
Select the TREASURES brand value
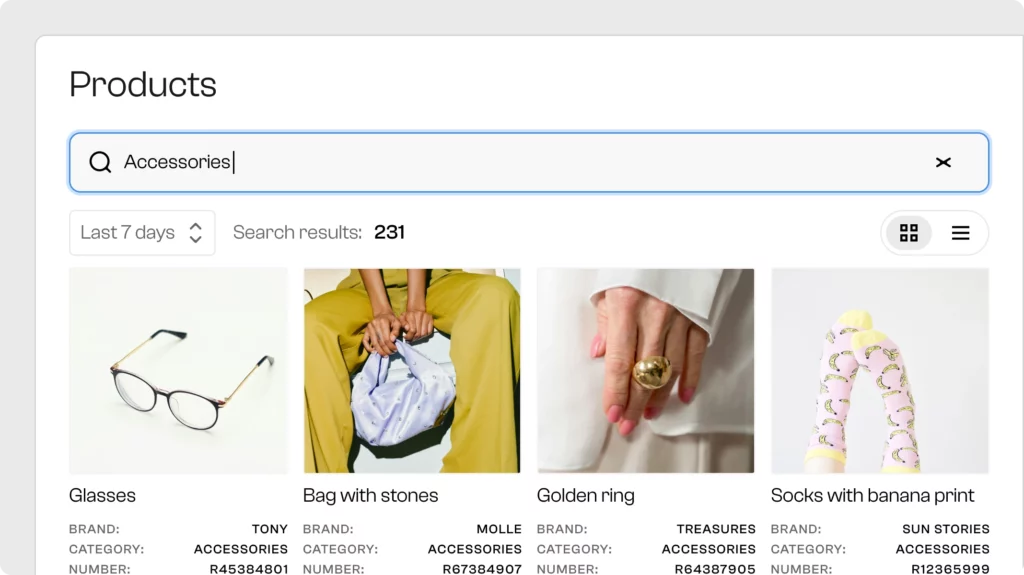pyautogui.click(x=716, y=529)
